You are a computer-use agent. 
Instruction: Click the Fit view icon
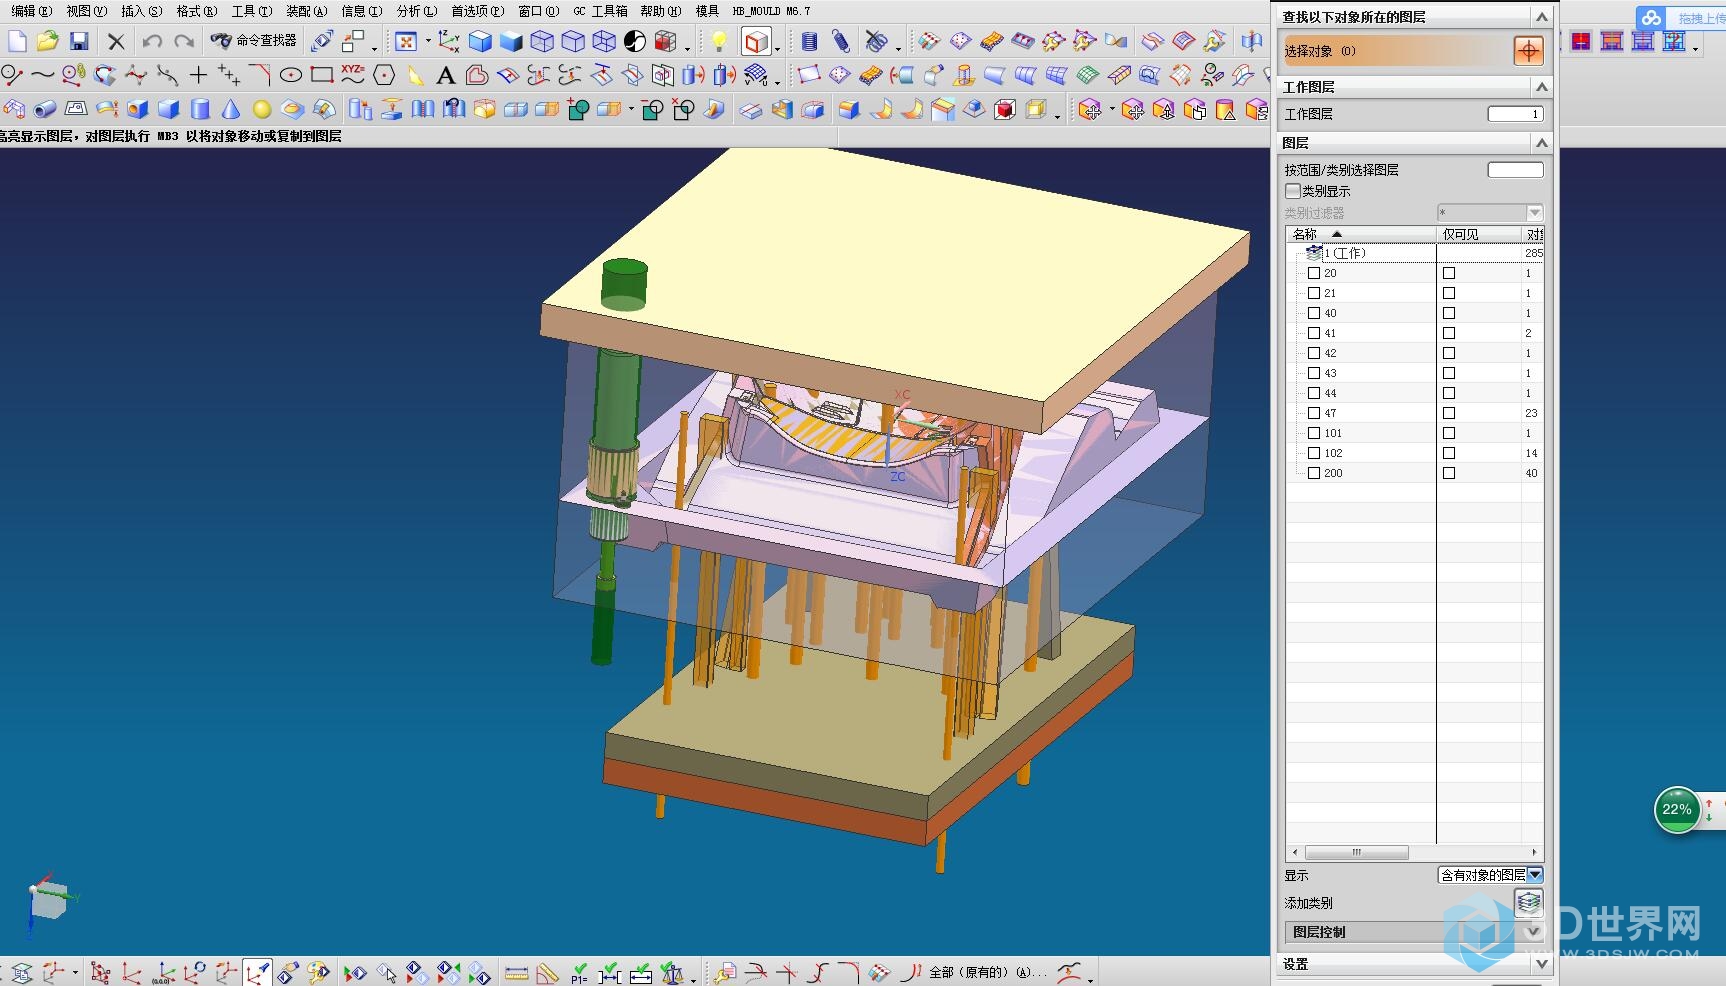coord(406,41)
